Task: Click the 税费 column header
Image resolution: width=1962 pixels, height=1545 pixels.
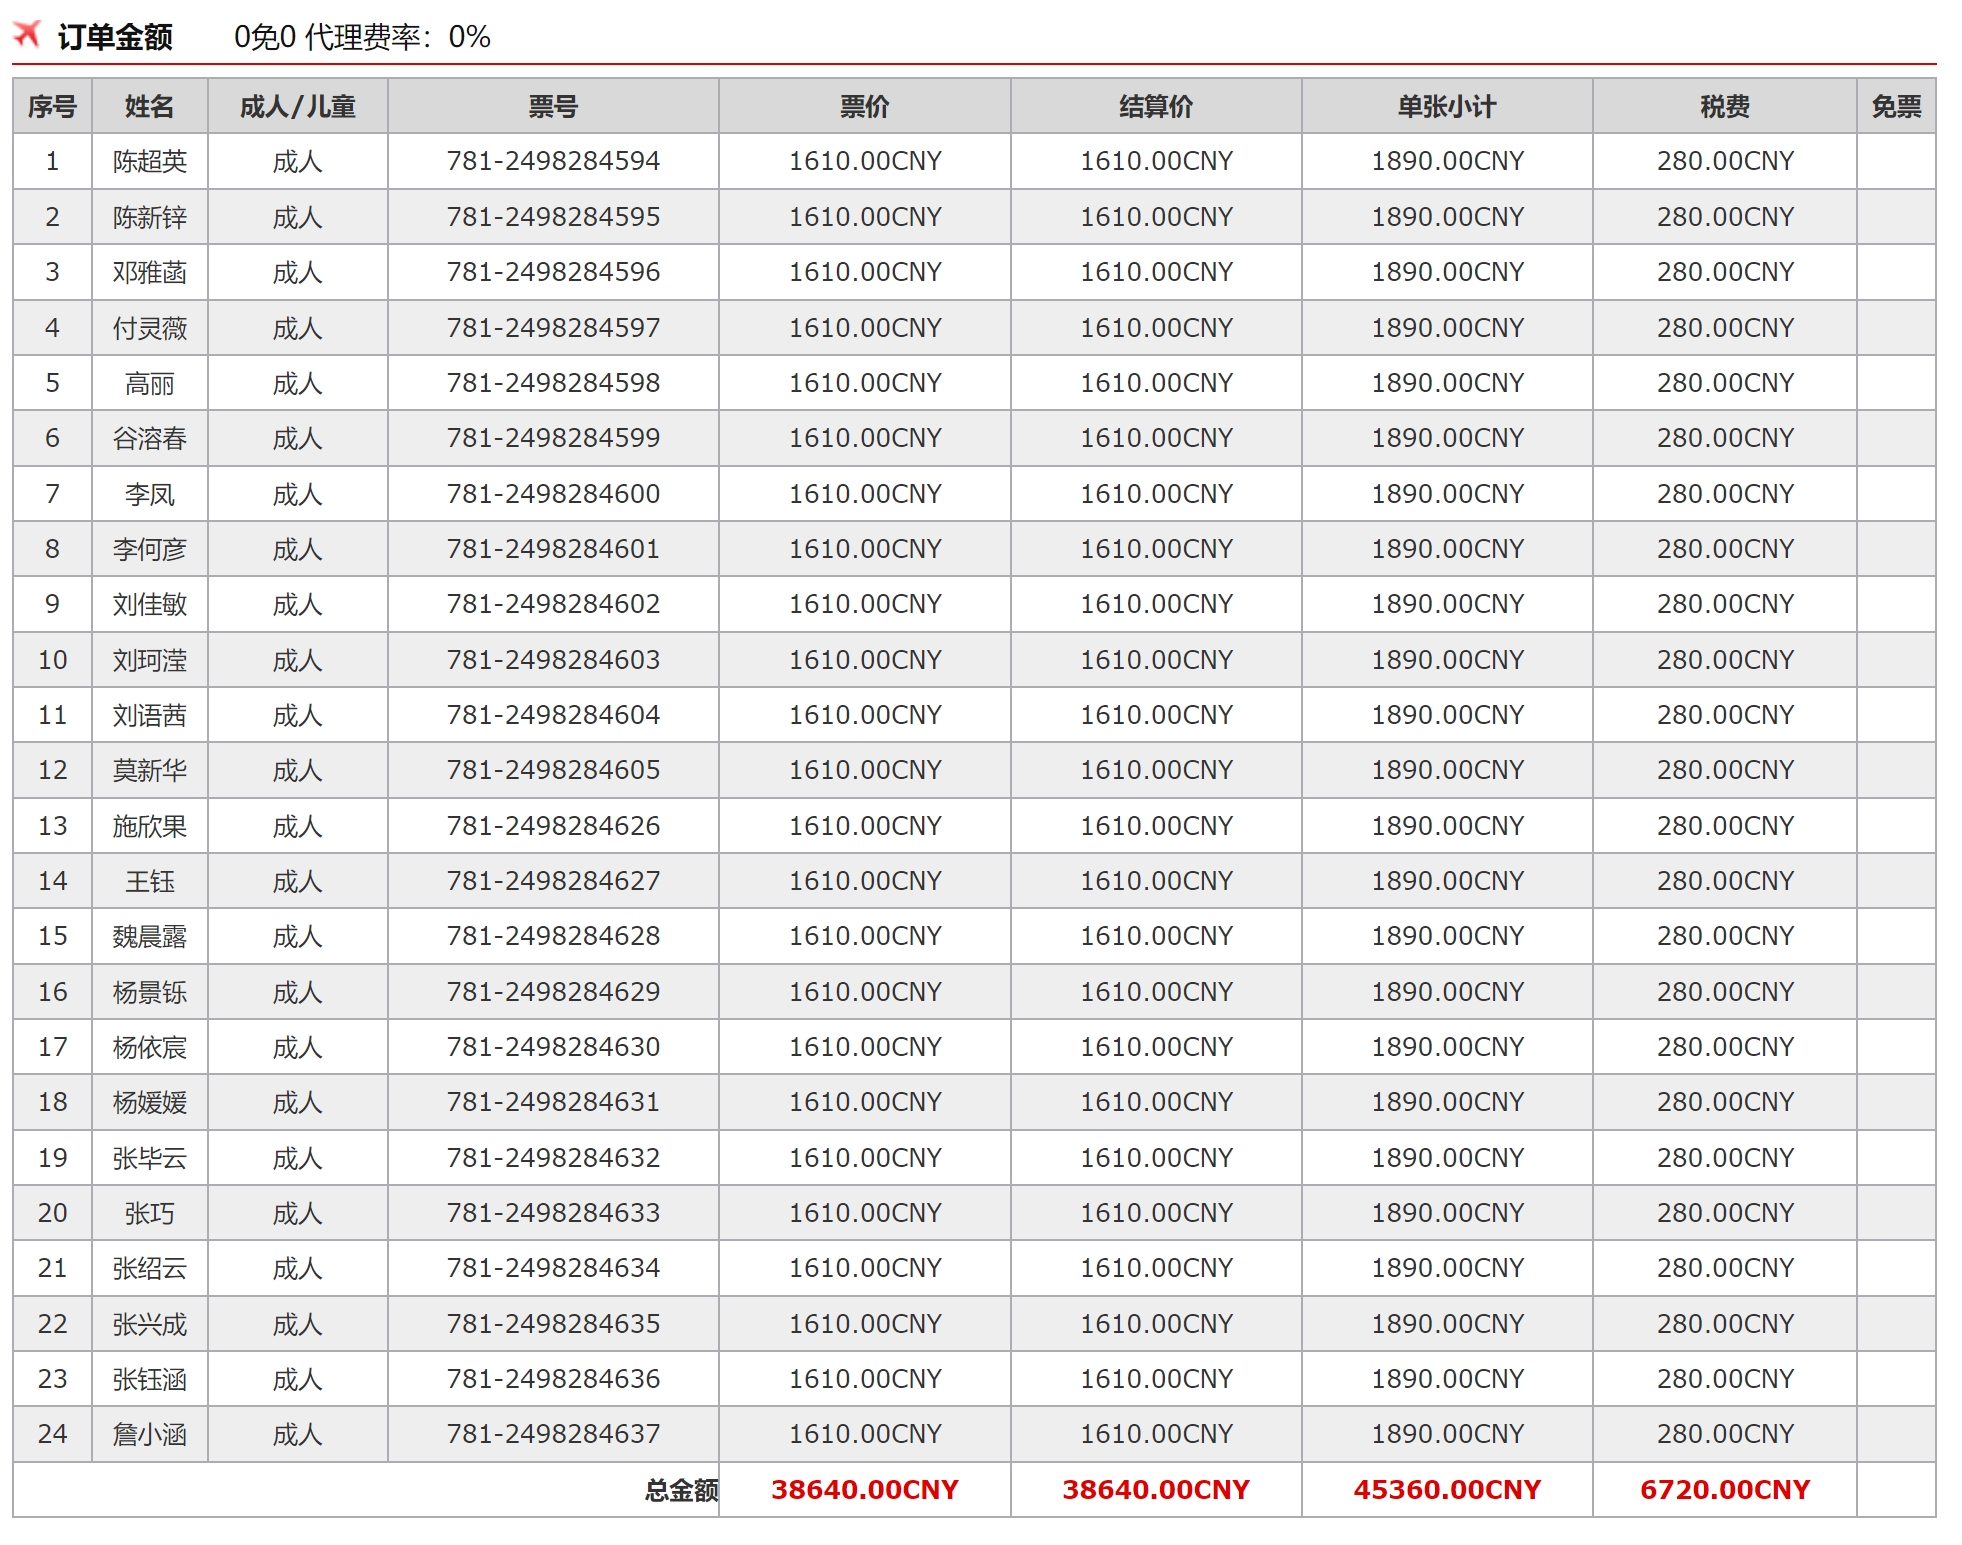Action: 1724,106
